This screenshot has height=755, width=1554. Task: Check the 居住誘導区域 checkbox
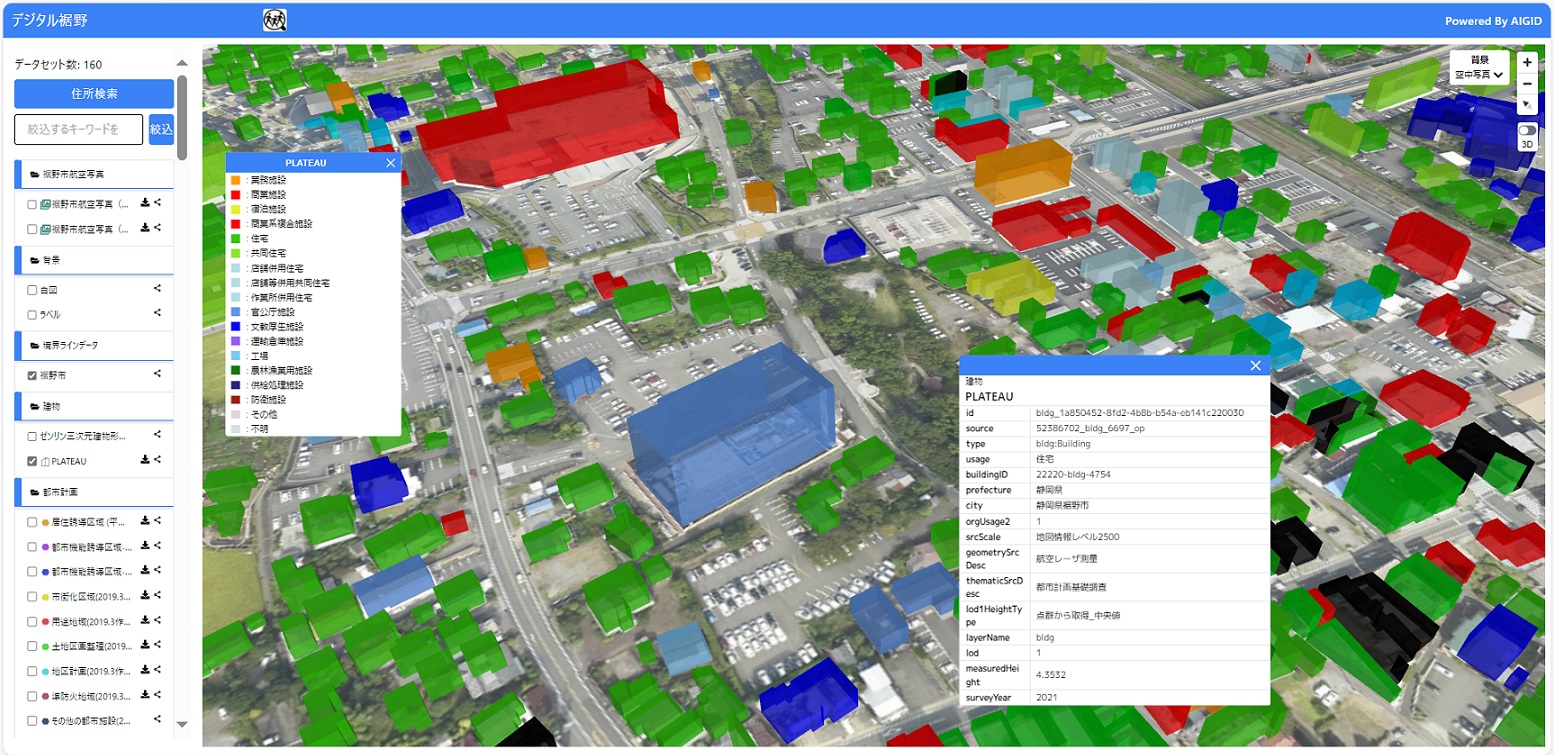pyautogui.click(x=32, y=522)
